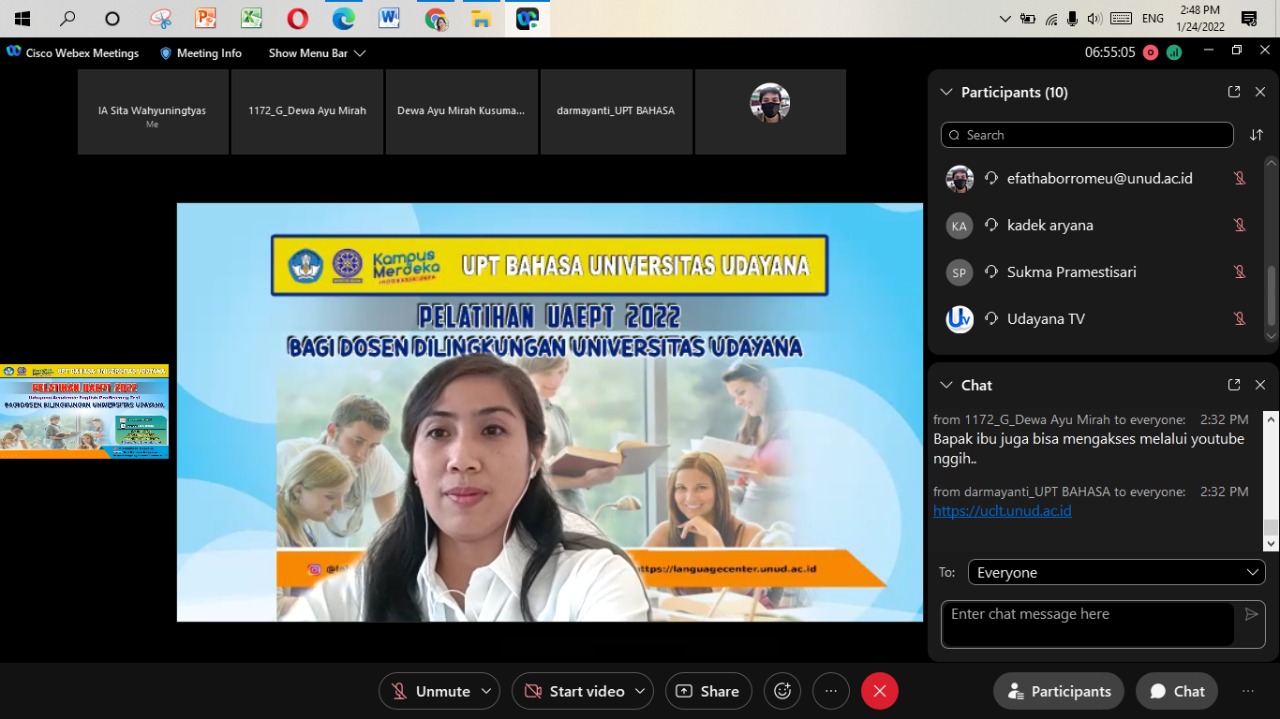Click muted mic icon for Sukma Pramestisari

click(1240, 272)
